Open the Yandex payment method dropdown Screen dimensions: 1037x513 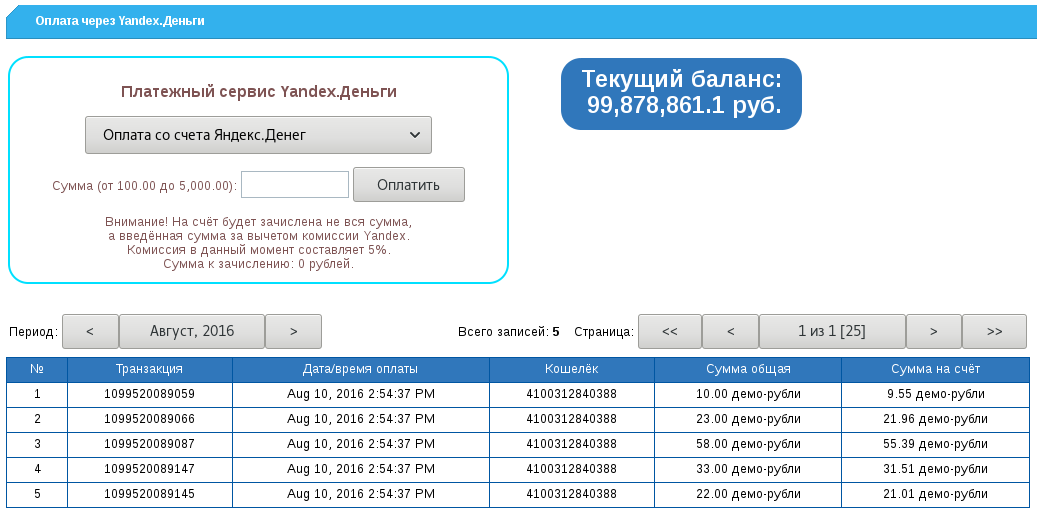click(258, 135)
